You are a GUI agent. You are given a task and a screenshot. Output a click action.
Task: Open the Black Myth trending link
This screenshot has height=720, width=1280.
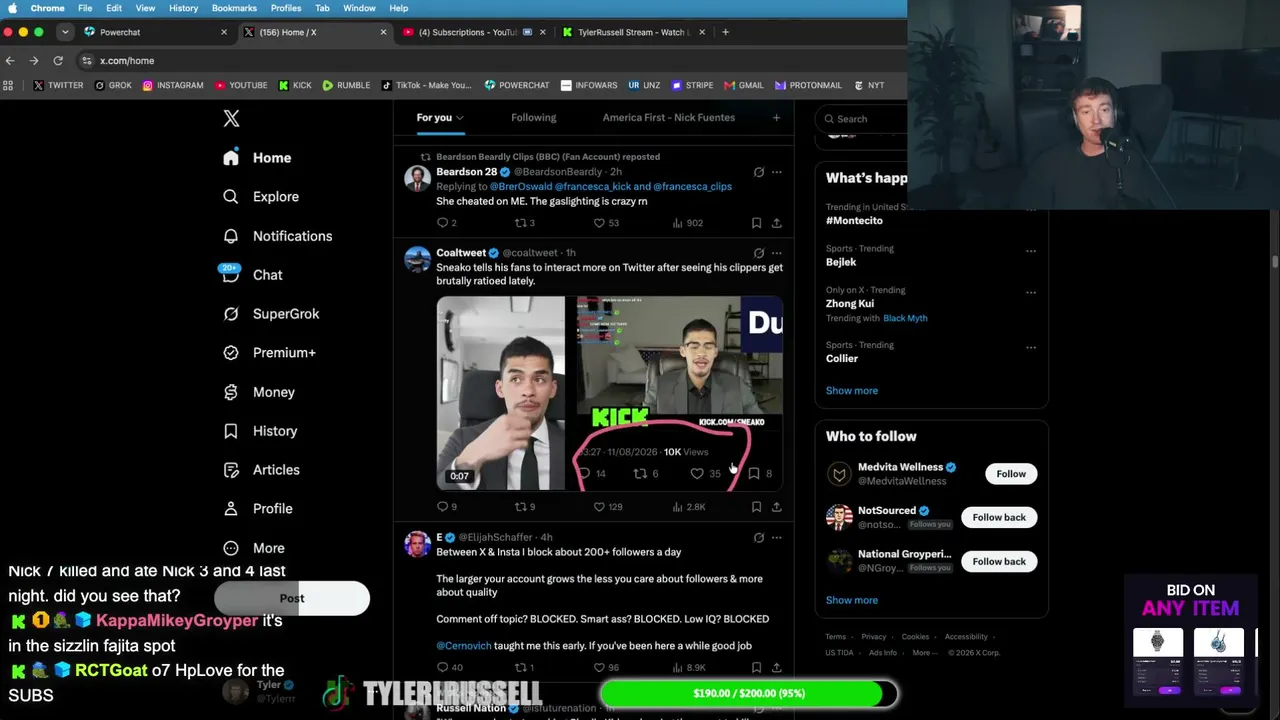point(905,318)
